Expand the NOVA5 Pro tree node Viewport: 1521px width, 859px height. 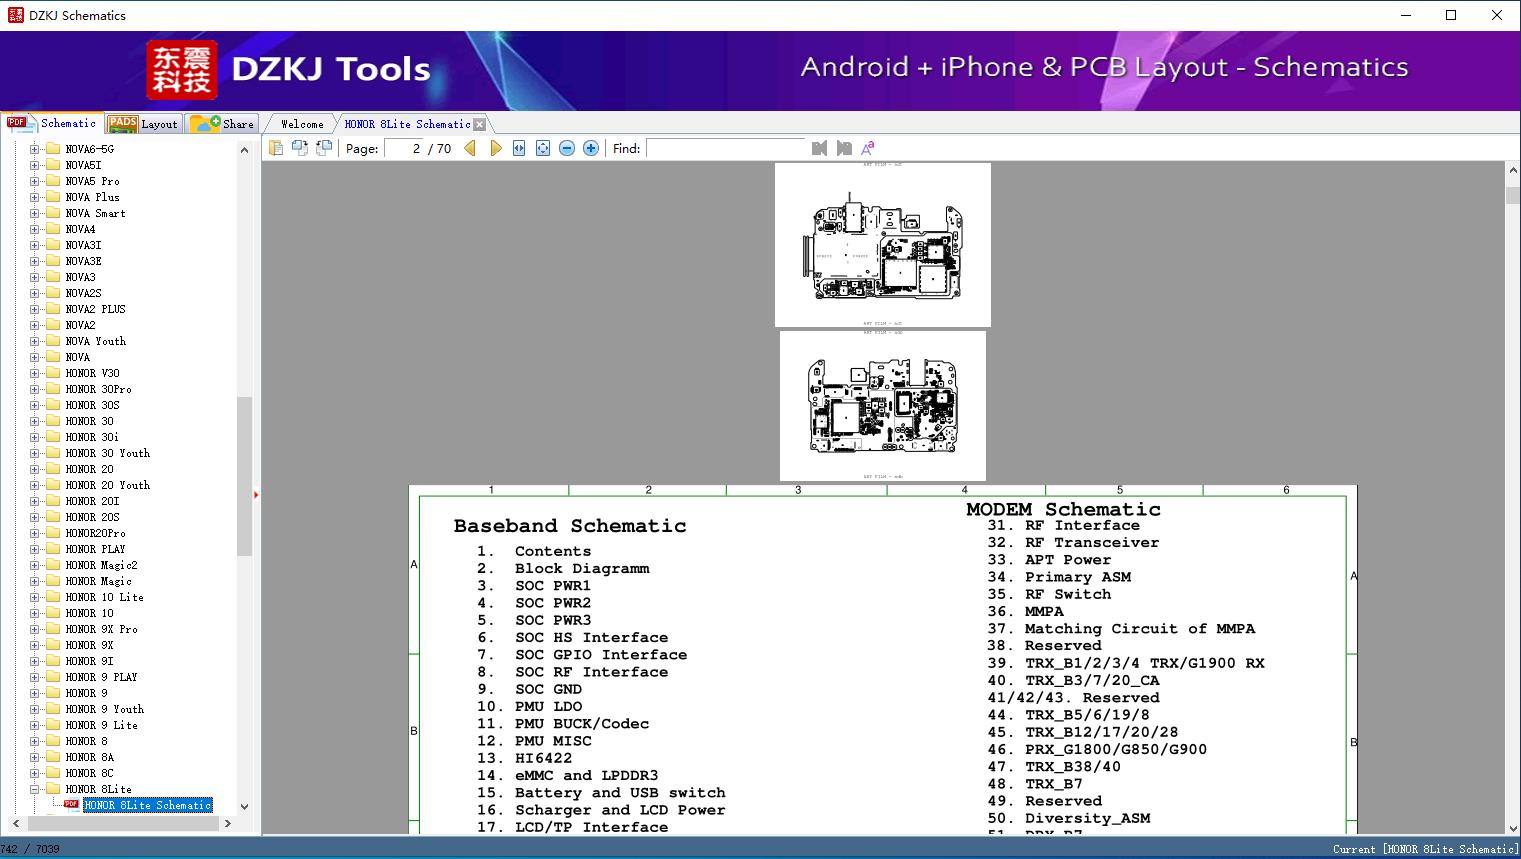coord(34,181)
